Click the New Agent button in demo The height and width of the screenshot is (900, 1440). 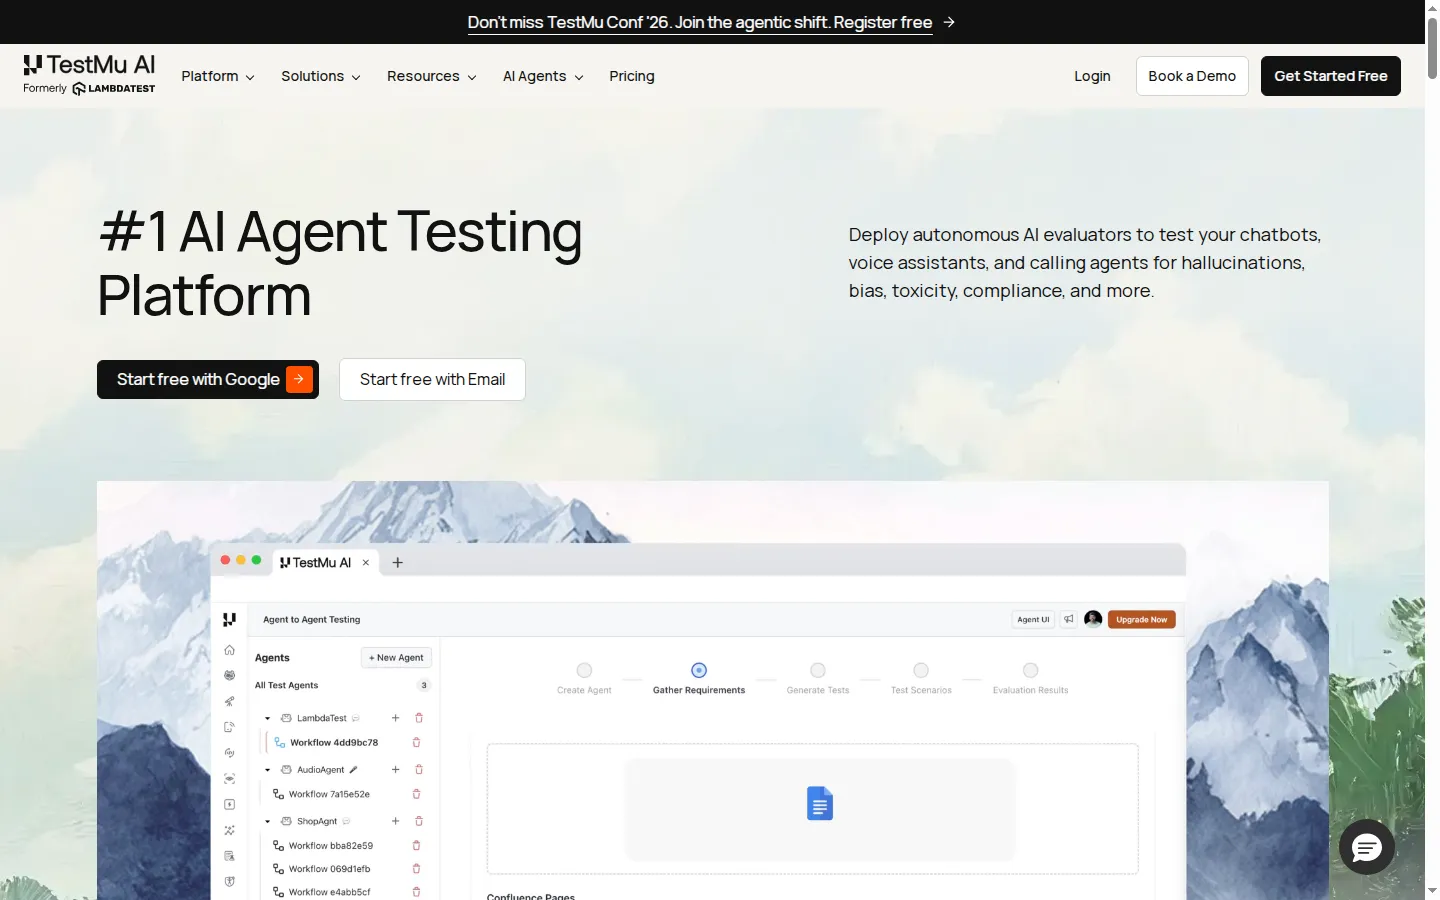[396, 657]
